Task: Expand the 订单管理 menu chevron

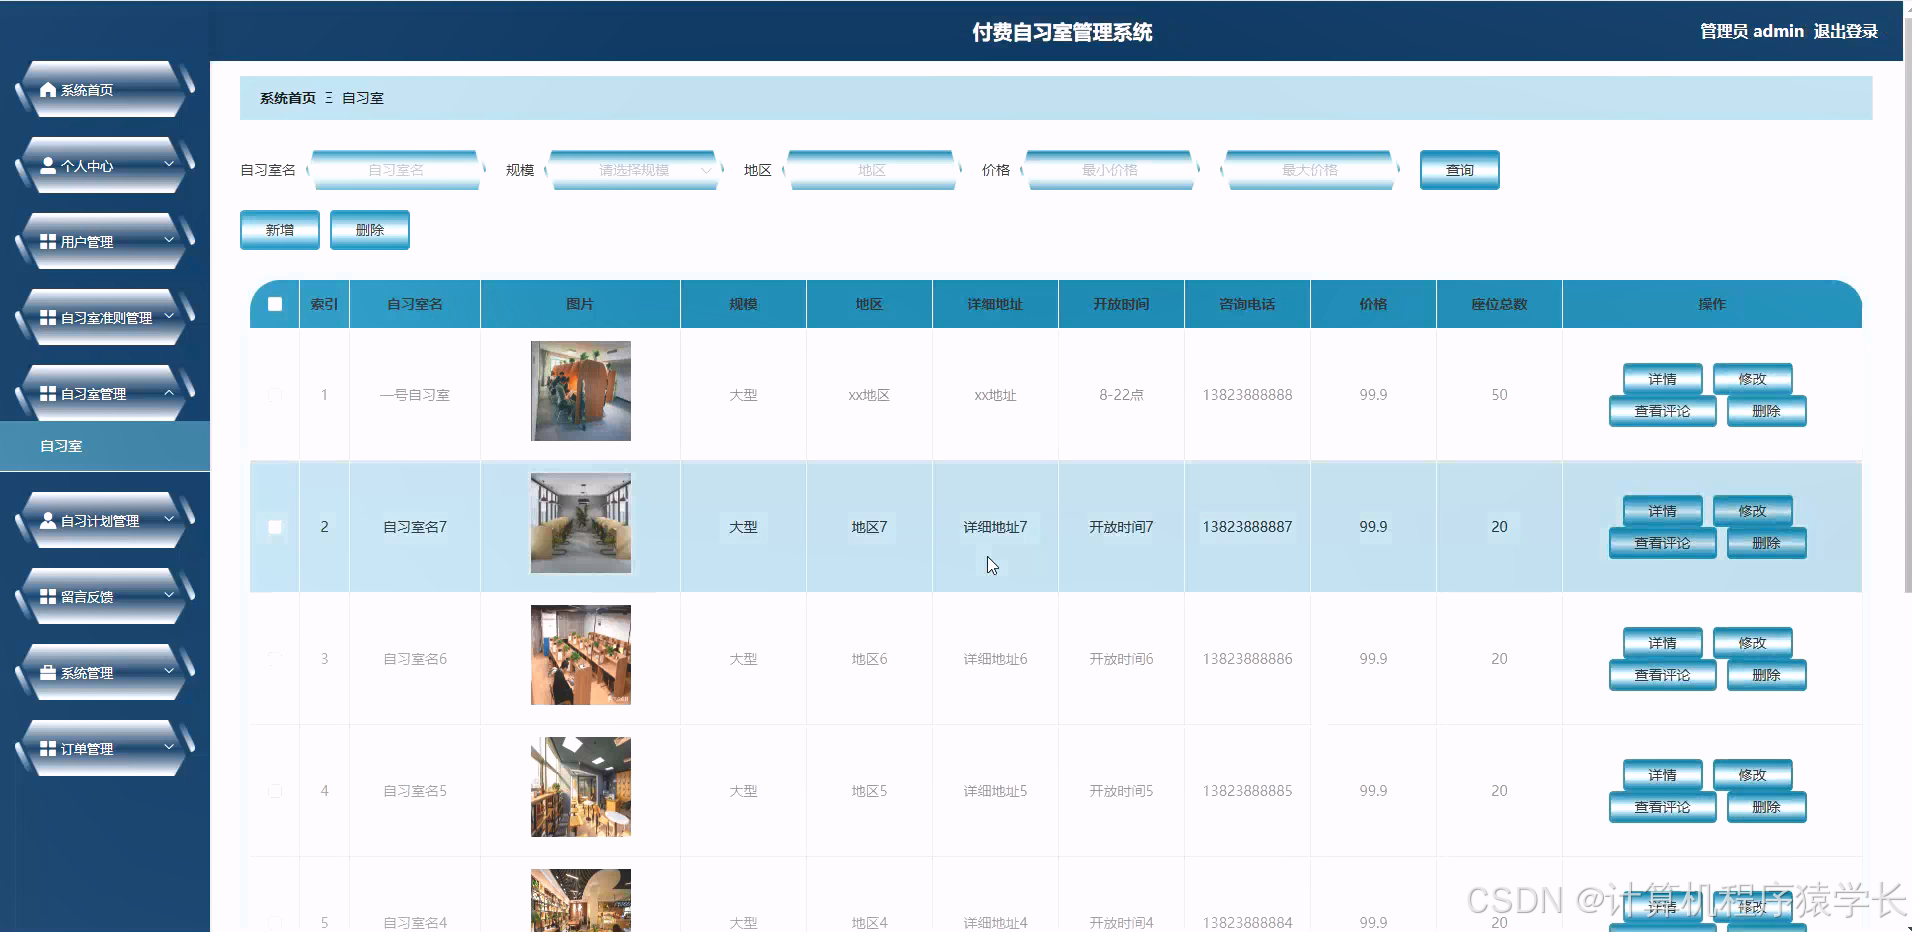Action: tap(169, 747)
